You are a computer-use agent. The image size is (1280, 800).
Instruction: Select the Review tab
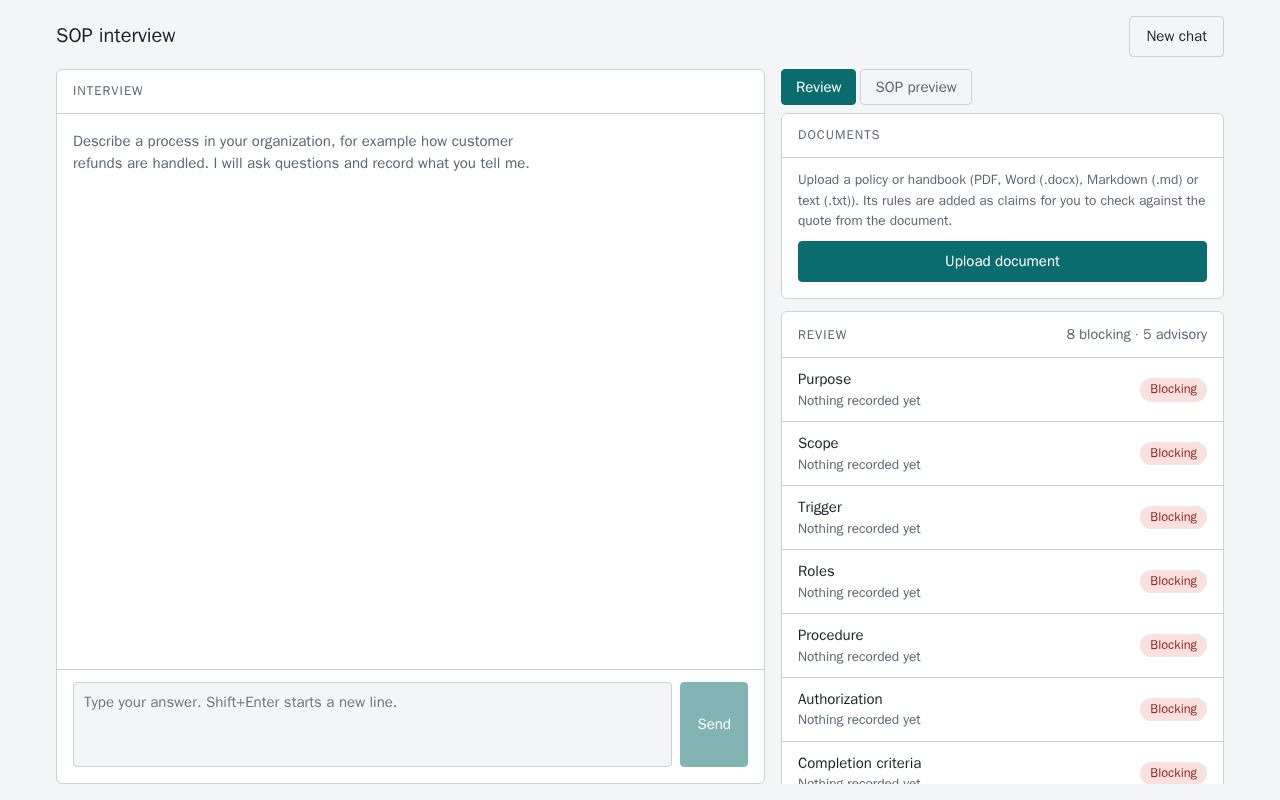point(818,87)
